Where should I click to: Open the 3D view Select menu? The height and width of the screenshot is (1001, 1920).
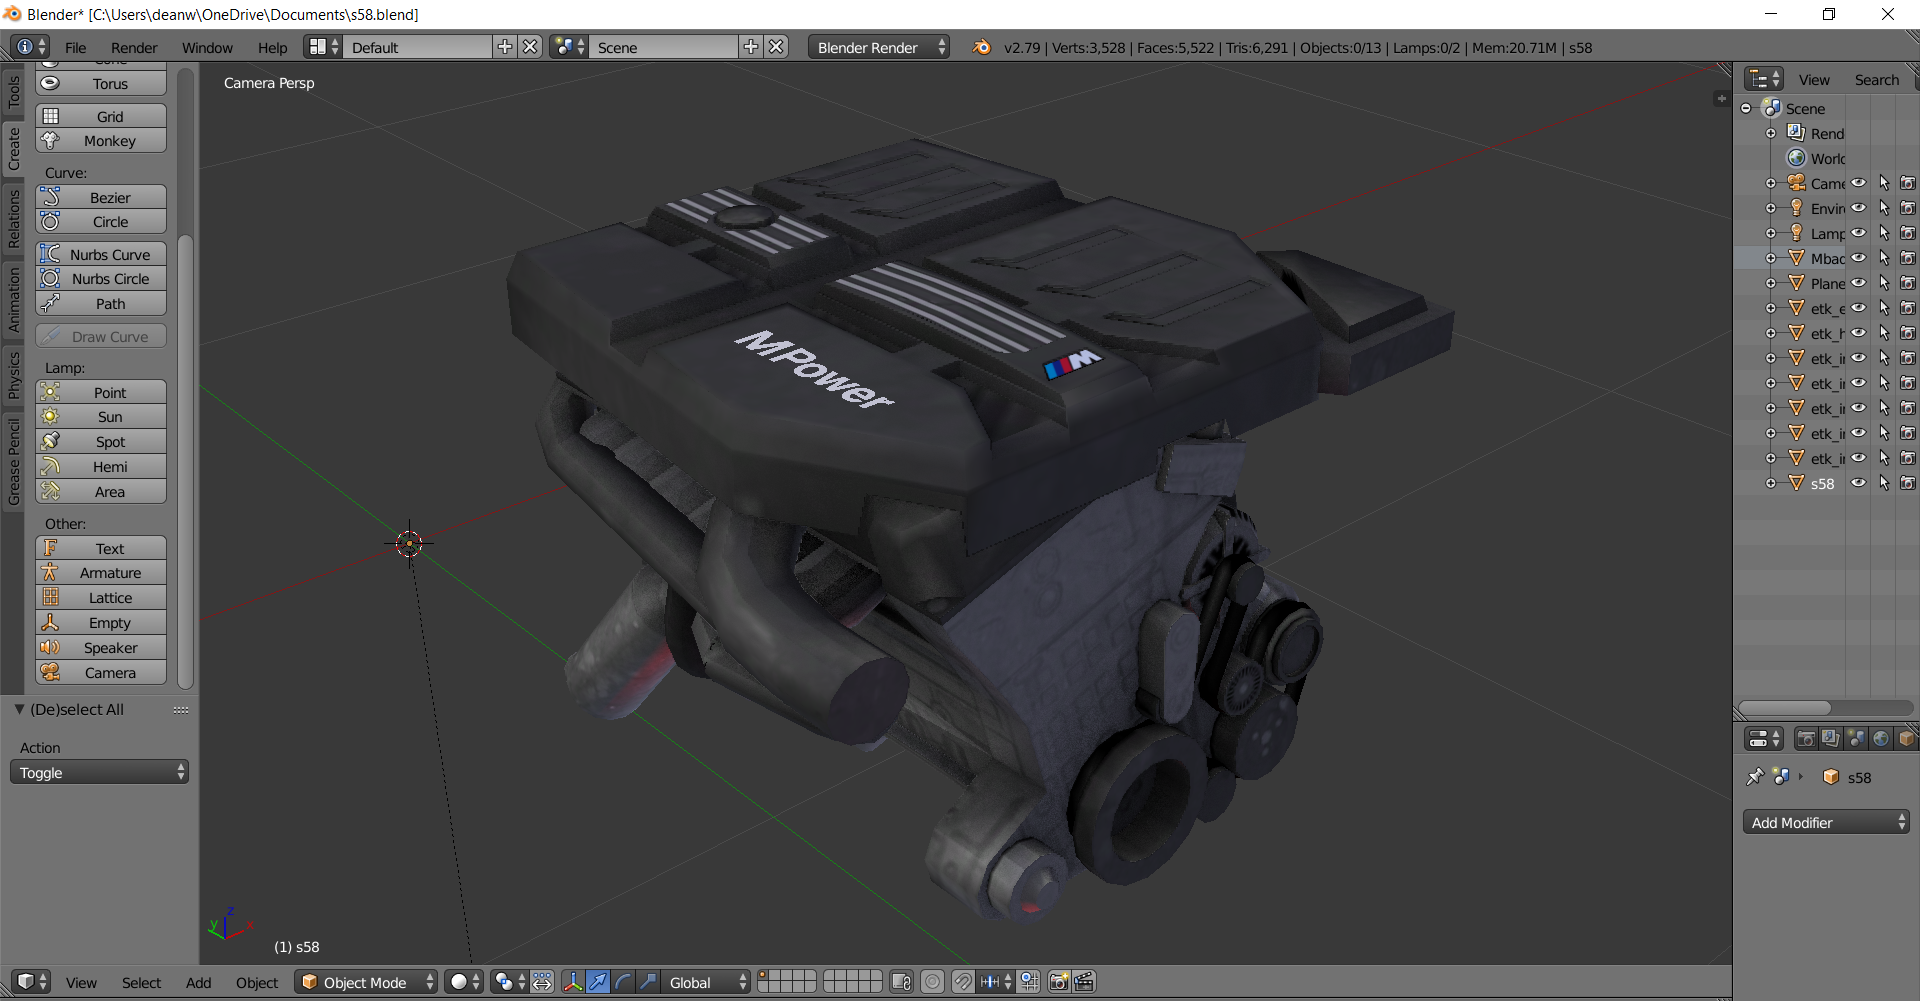coord(141,982)
